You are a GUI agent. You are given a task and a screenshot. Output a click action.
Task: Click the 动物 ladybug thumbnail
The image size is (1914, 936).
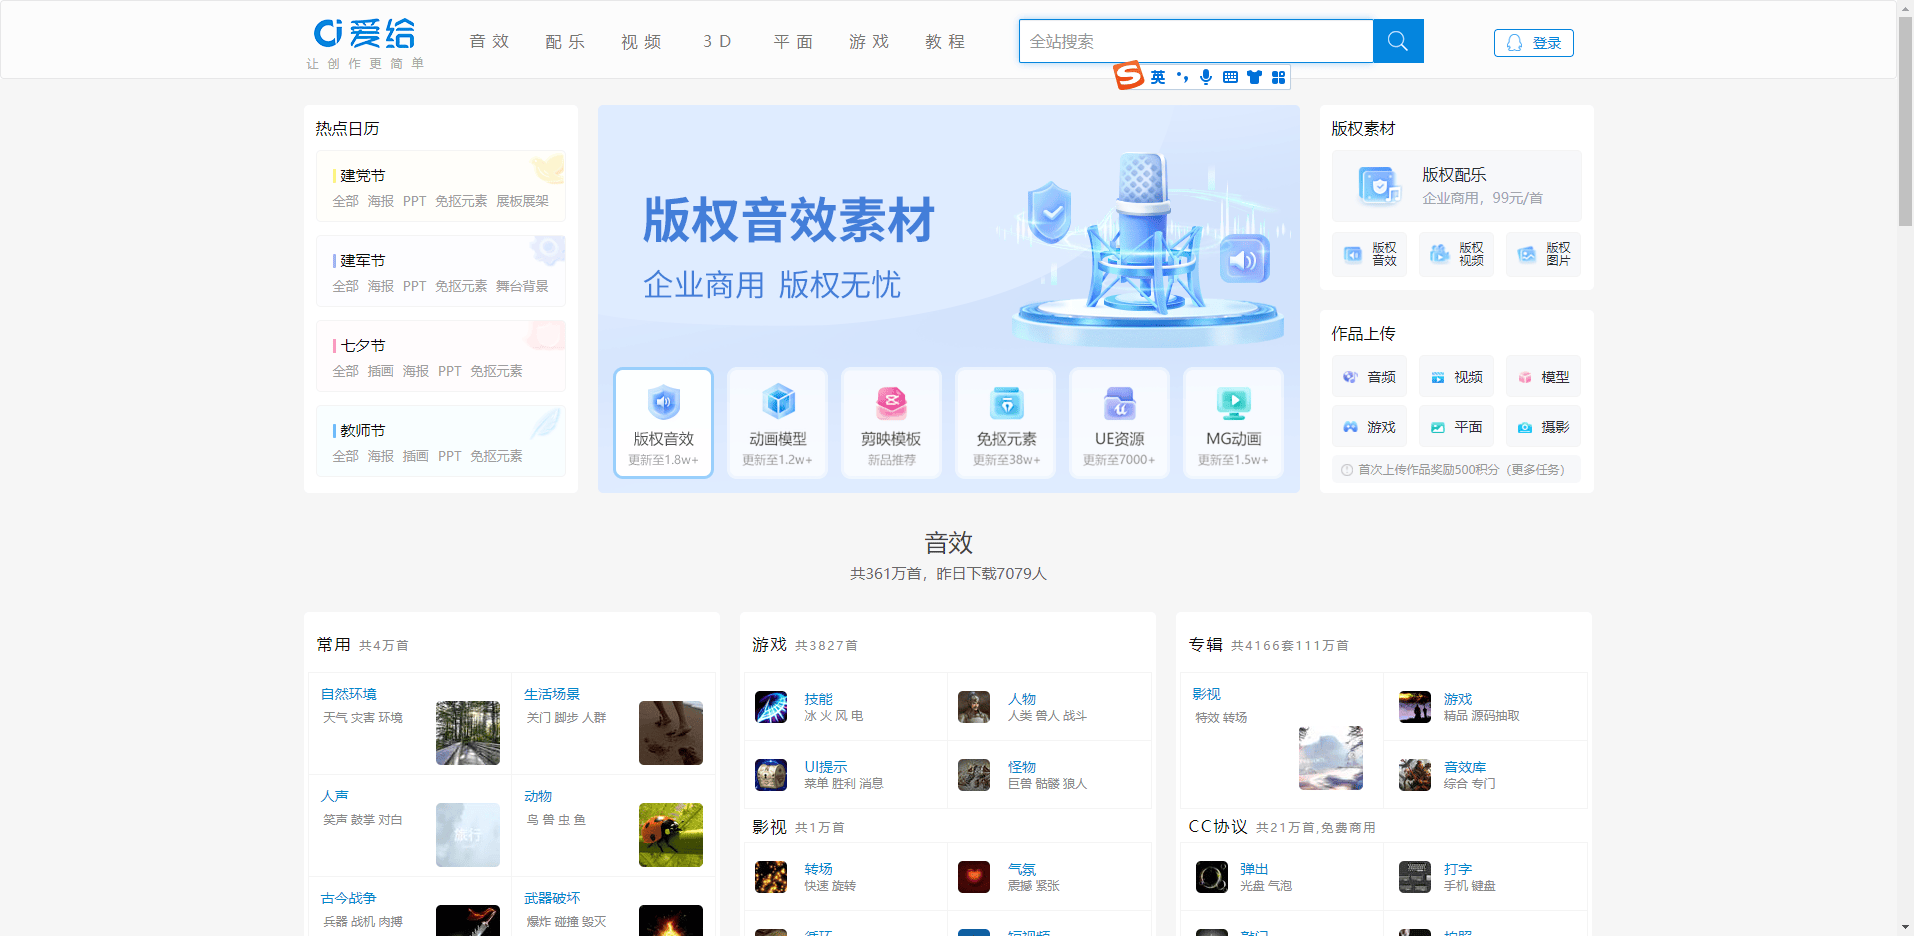tap(670, 835)
